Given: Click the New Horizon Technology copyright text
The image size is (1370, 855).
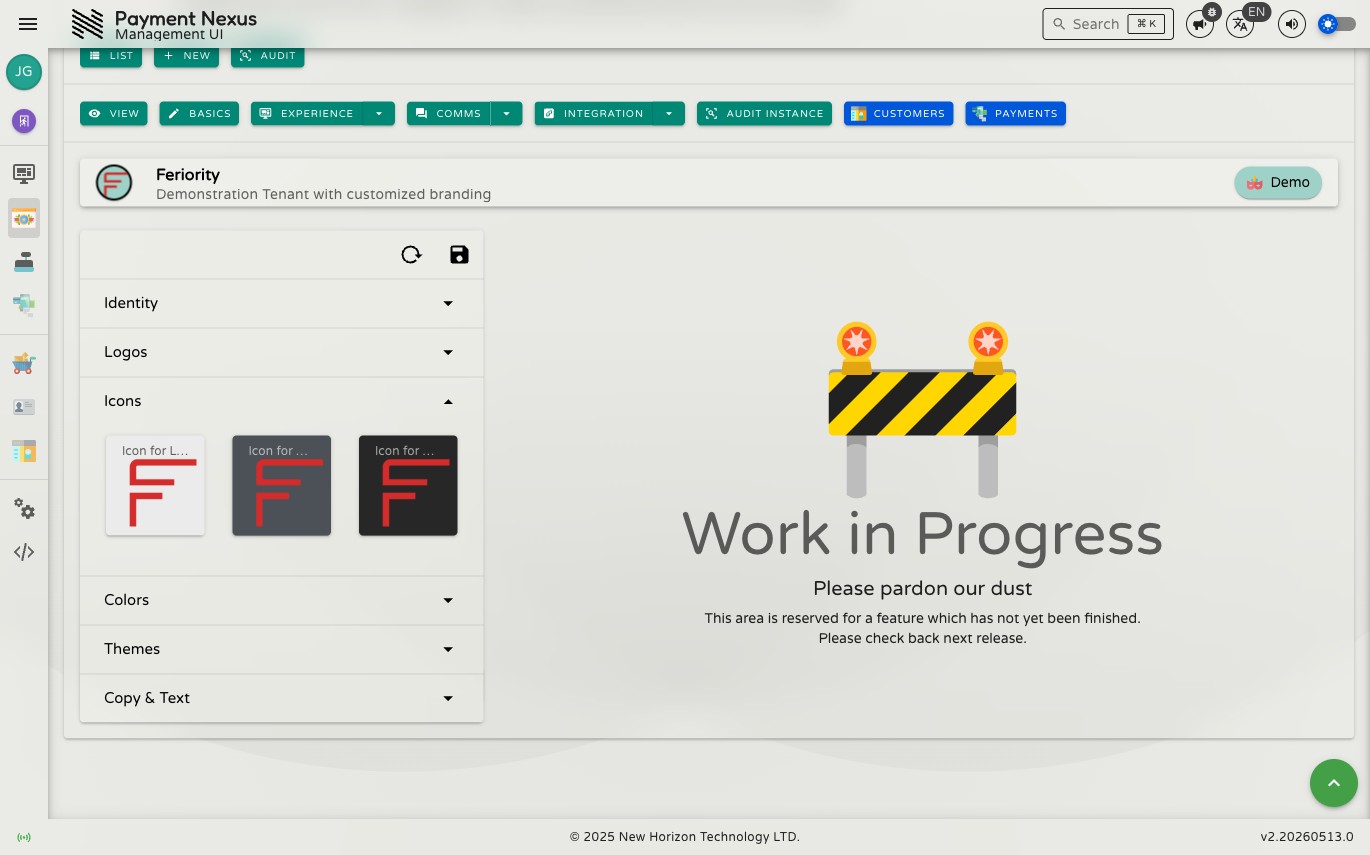Looking at the screenshot, I should [685, 837].
